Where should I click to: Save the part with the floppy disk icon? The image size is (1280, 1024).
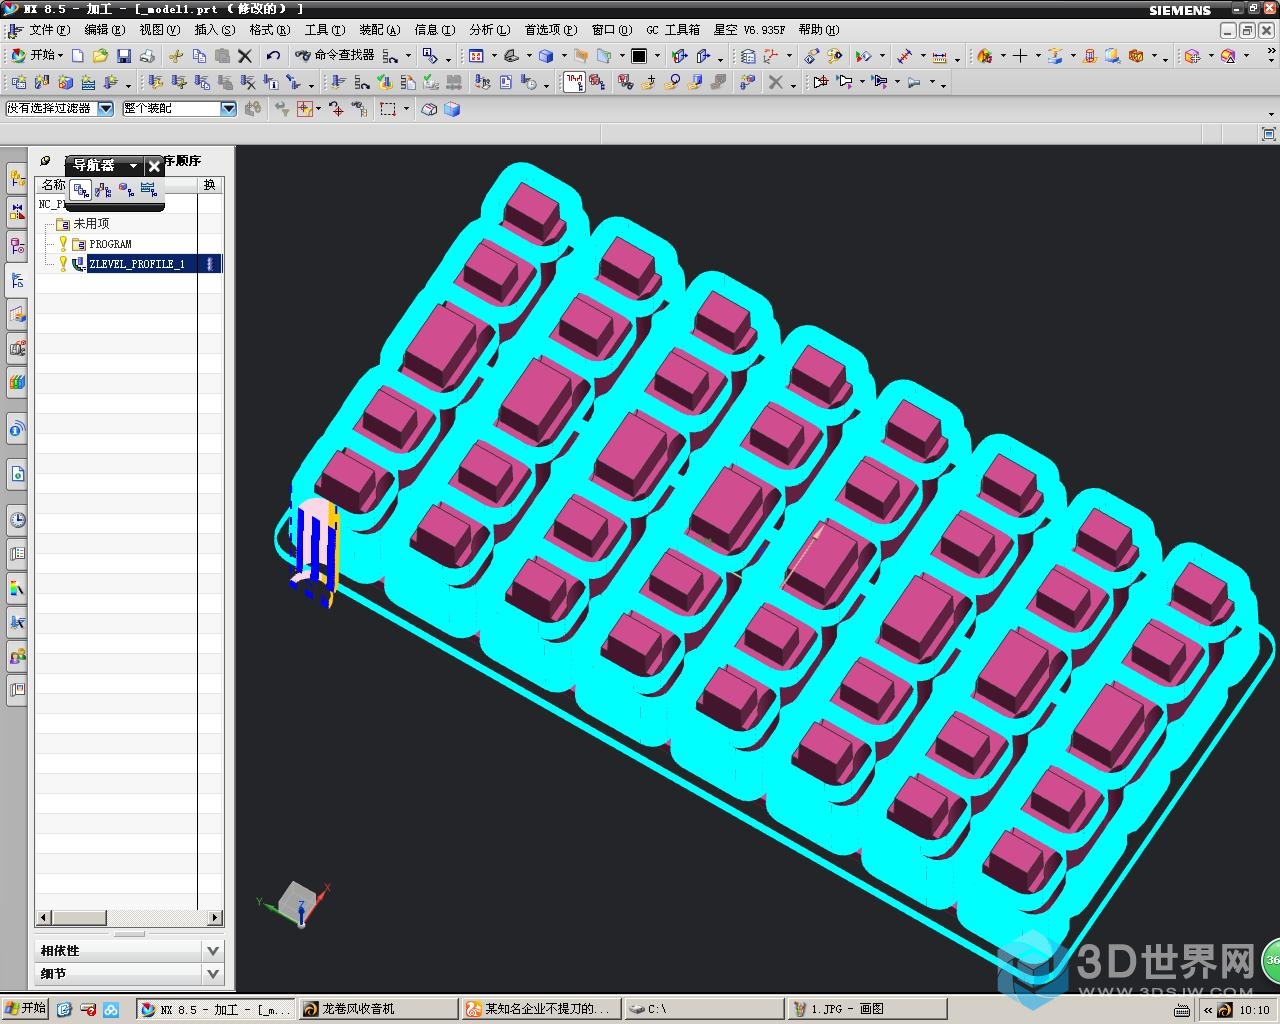point(124,56)
